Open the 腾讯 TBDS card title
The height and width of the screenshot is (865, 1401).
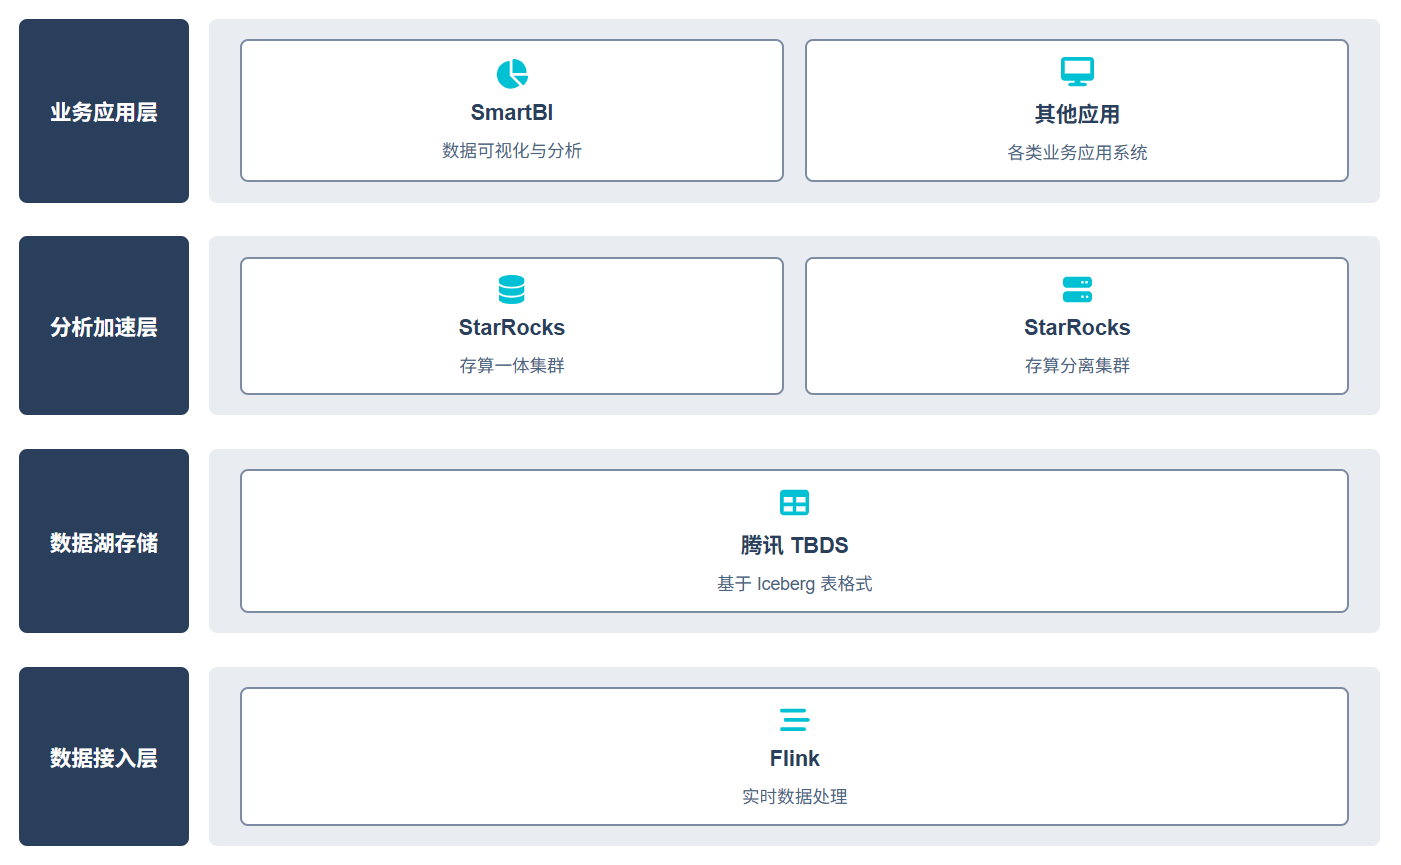click(794, 545)
